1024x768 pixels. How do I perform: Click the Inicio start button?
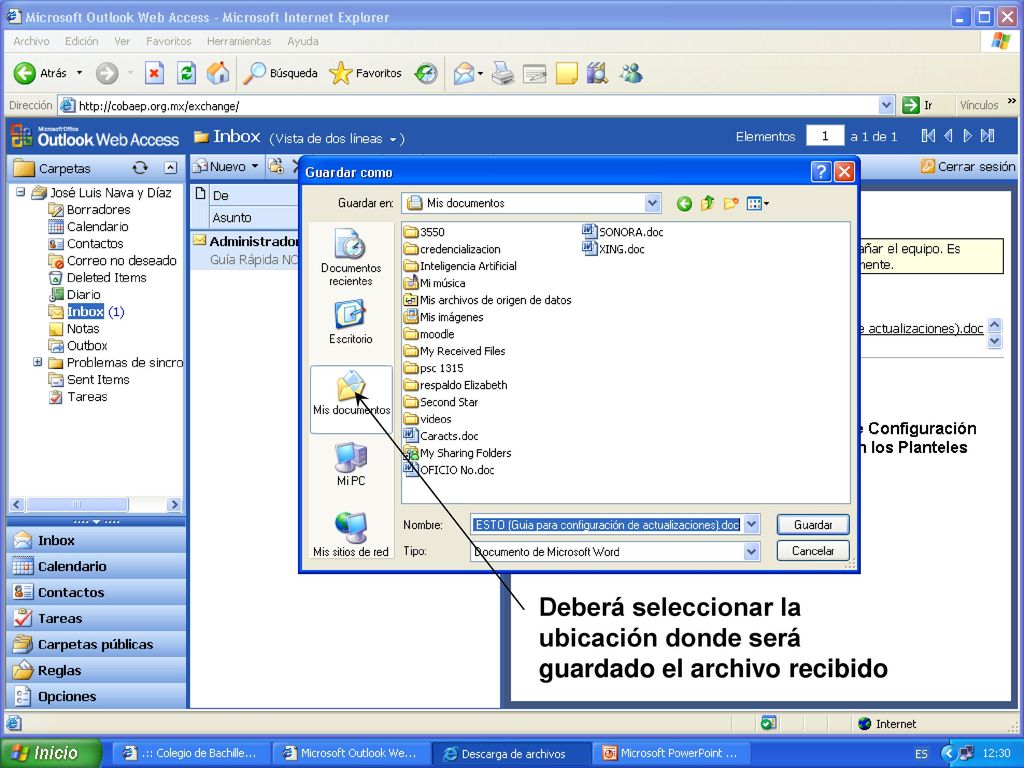50,753
